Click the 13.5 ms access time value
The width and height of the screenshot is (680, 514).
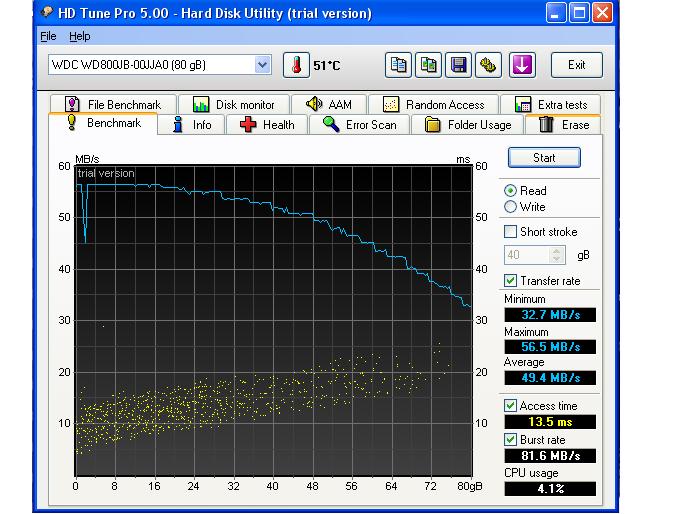tap(550, 422)
